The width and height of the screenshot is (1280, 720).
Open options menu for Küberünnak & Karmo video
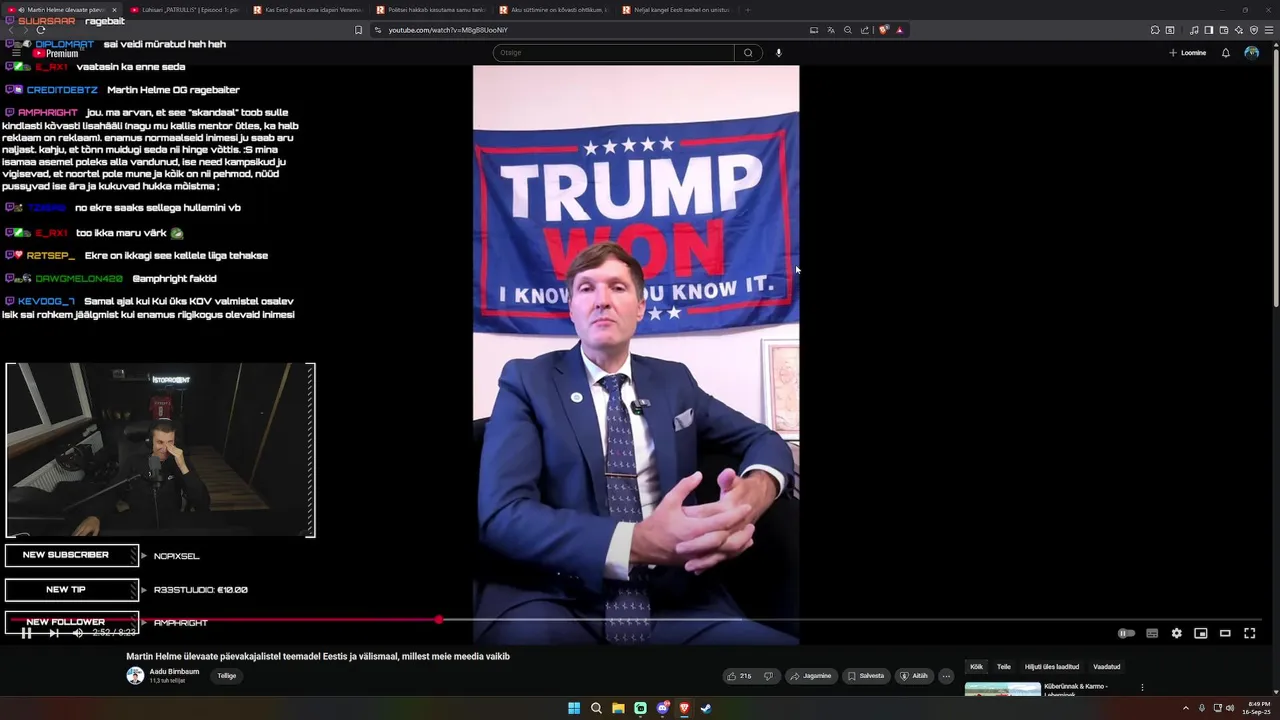click(1142, 688)
